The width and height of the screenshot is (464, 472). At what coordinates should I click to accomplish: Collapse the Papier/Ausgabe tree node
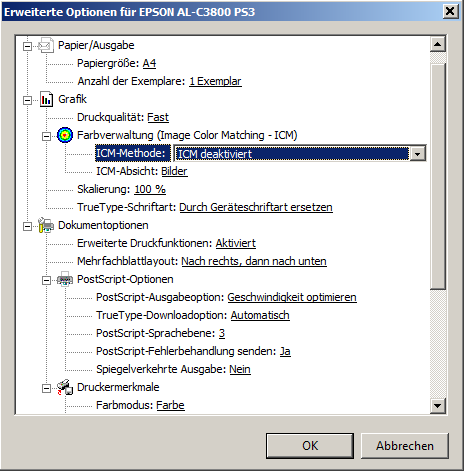(28, 46)
